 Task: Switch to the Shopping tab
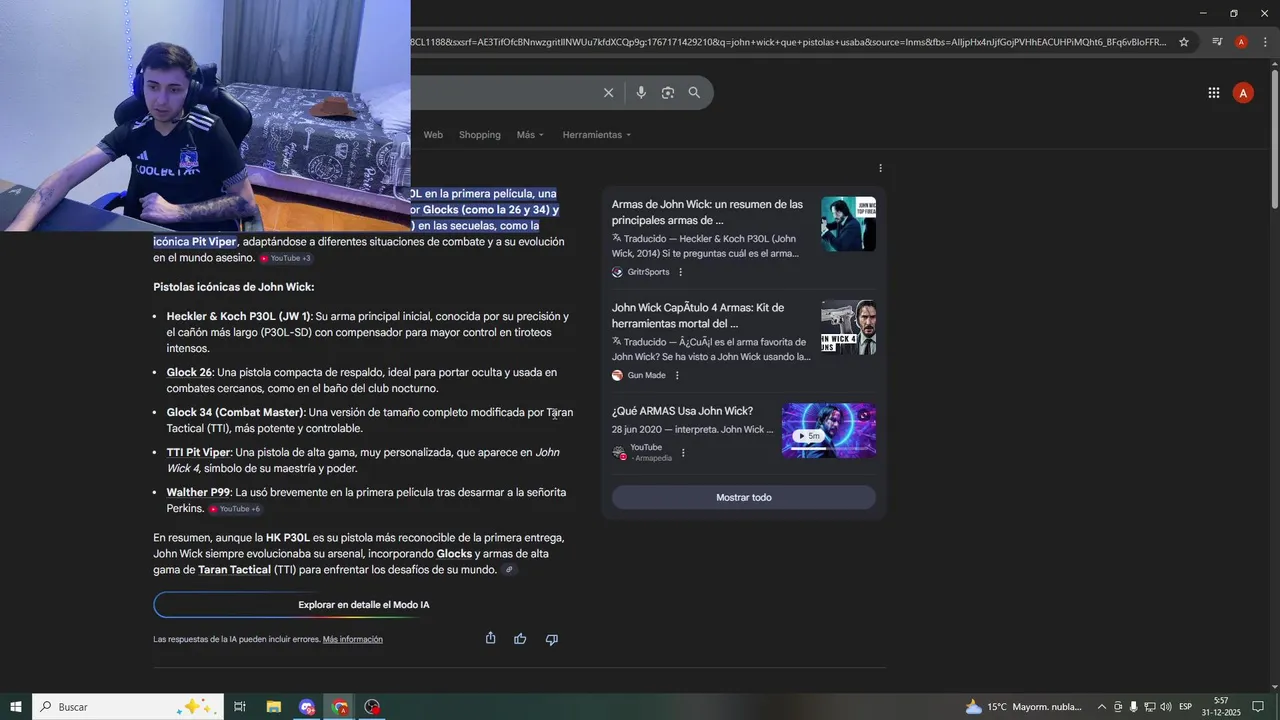coord(480,135)
